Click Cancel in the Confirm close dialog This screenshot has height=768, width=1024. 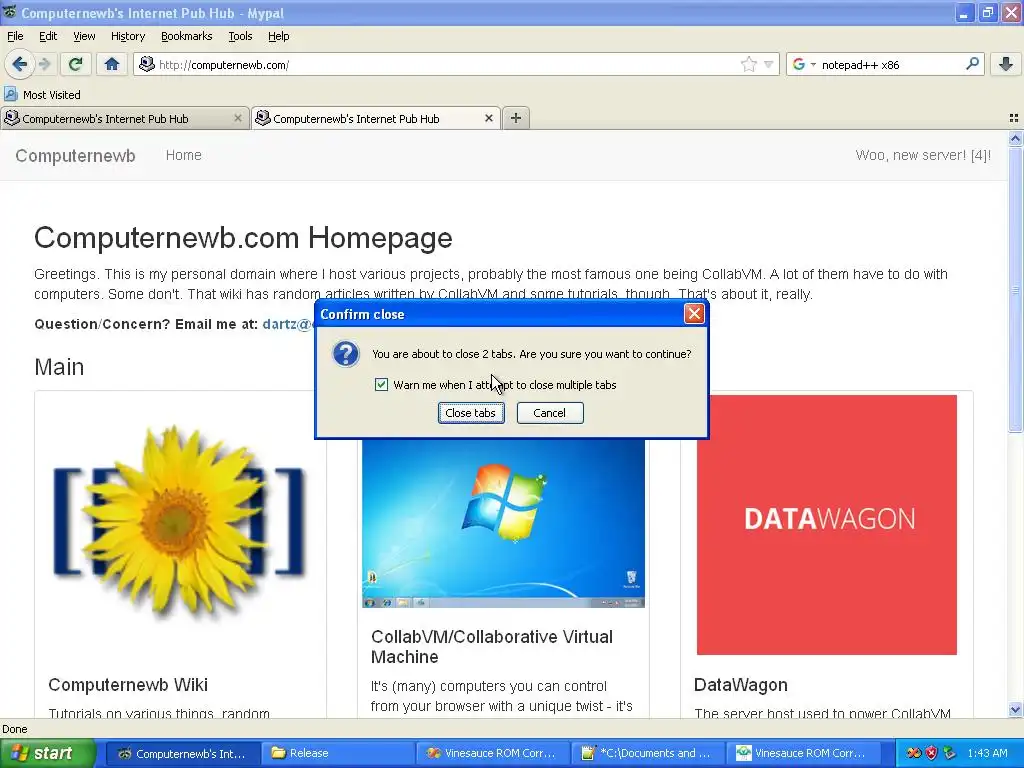click(550, 413)
